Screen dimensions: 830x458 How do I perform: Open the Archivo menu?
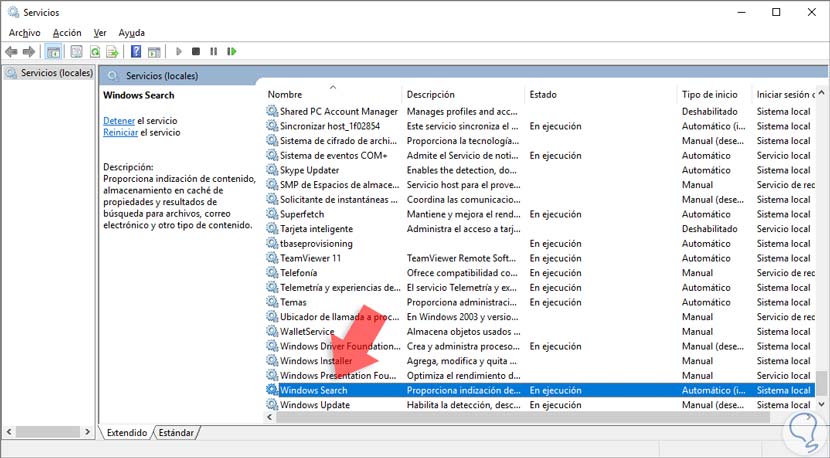(24, 33)
